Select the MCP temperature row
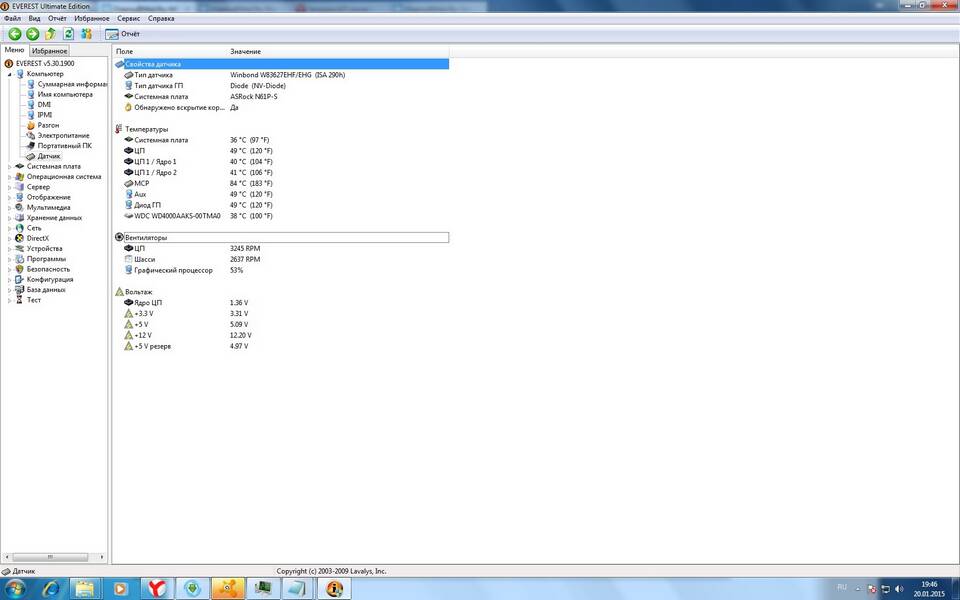The image size is (960, 600). pos(141,183)
